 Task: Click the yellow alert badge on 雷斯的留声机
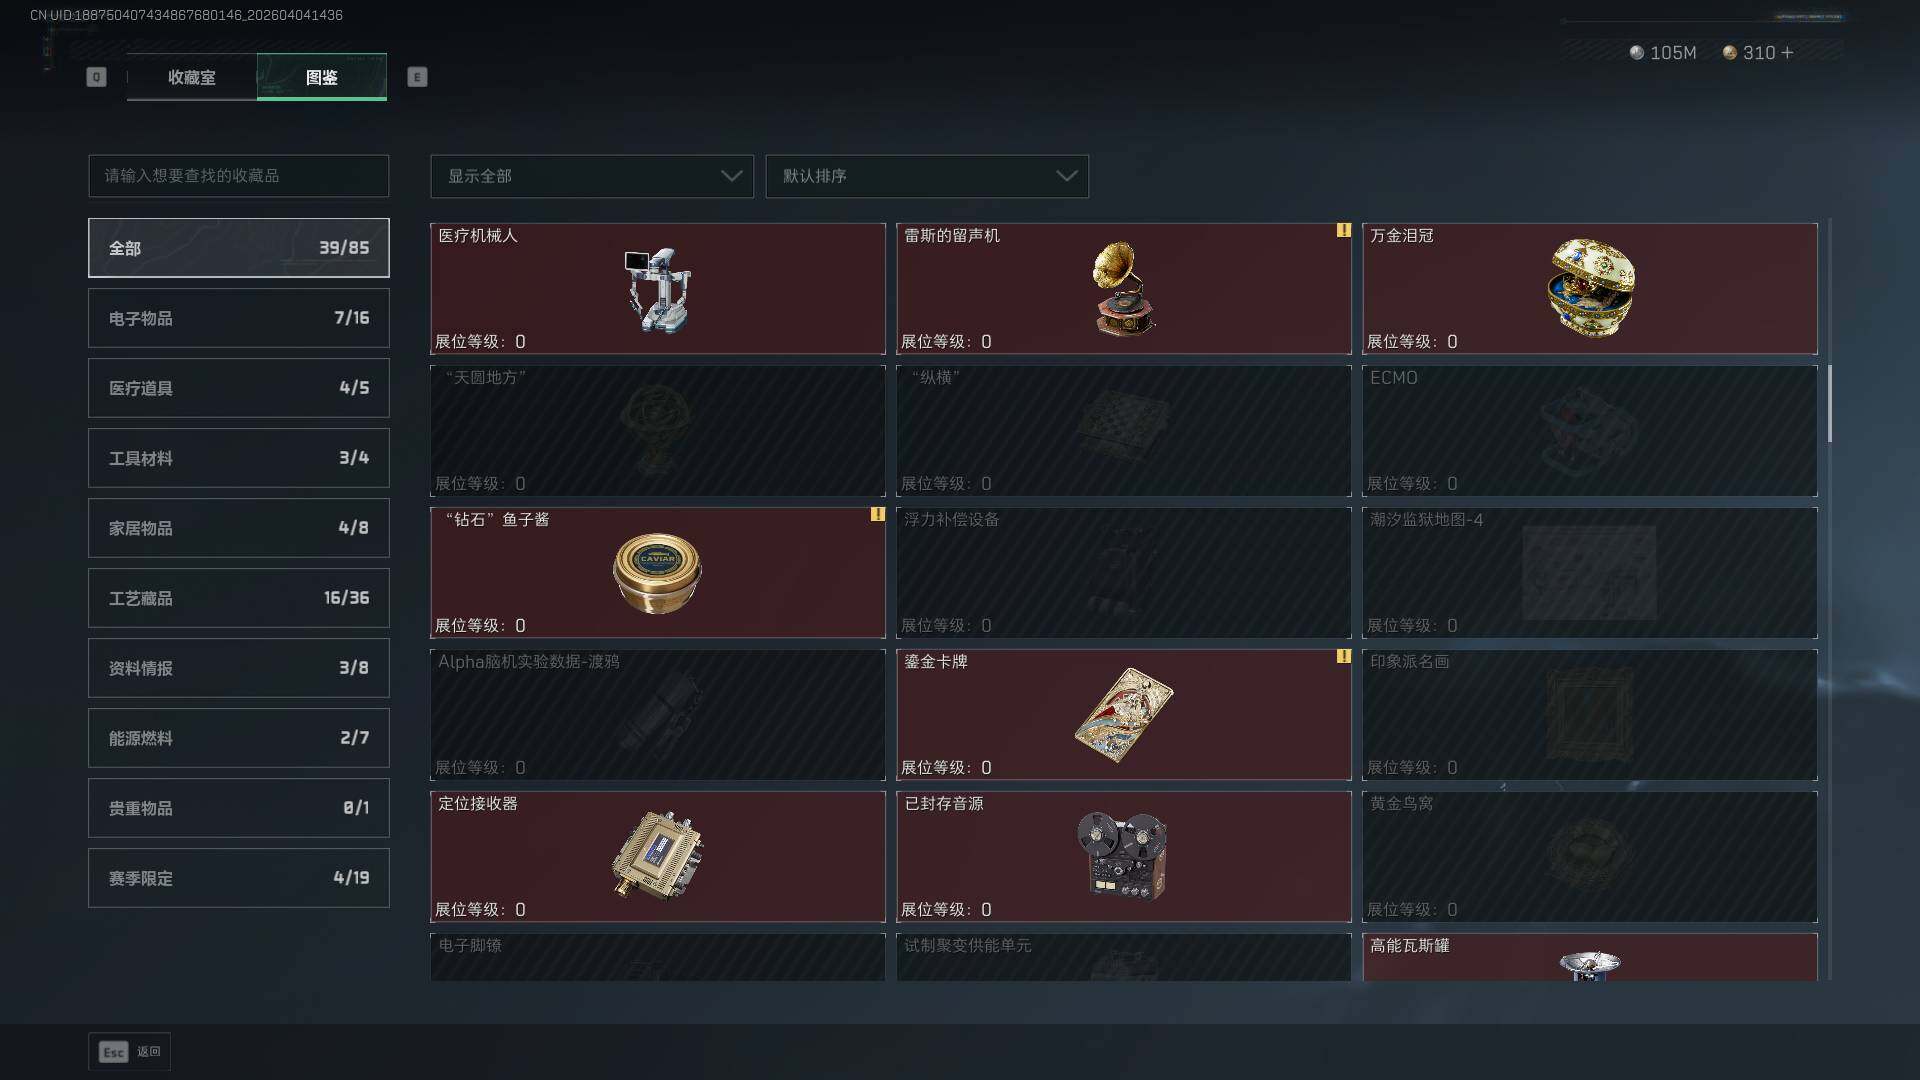(x=1343, y=230)
